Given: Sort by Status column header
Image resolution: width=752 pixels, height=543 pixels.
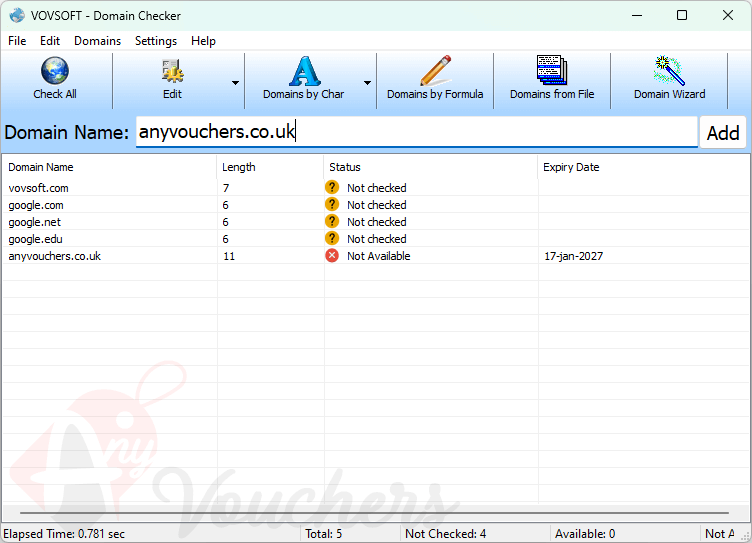Looking at the screenshot, I should (x=431, y=167).
